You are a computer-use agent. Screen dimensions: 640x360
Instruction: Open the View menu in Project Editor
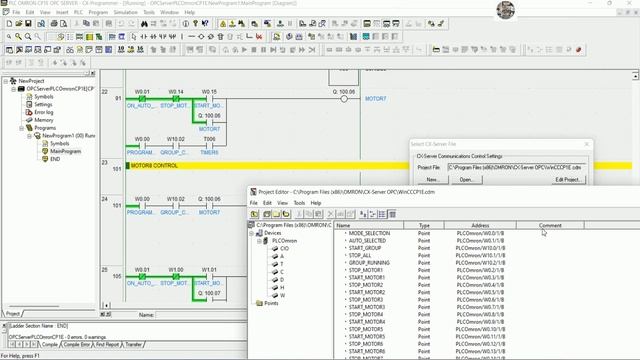coord(282,203)
